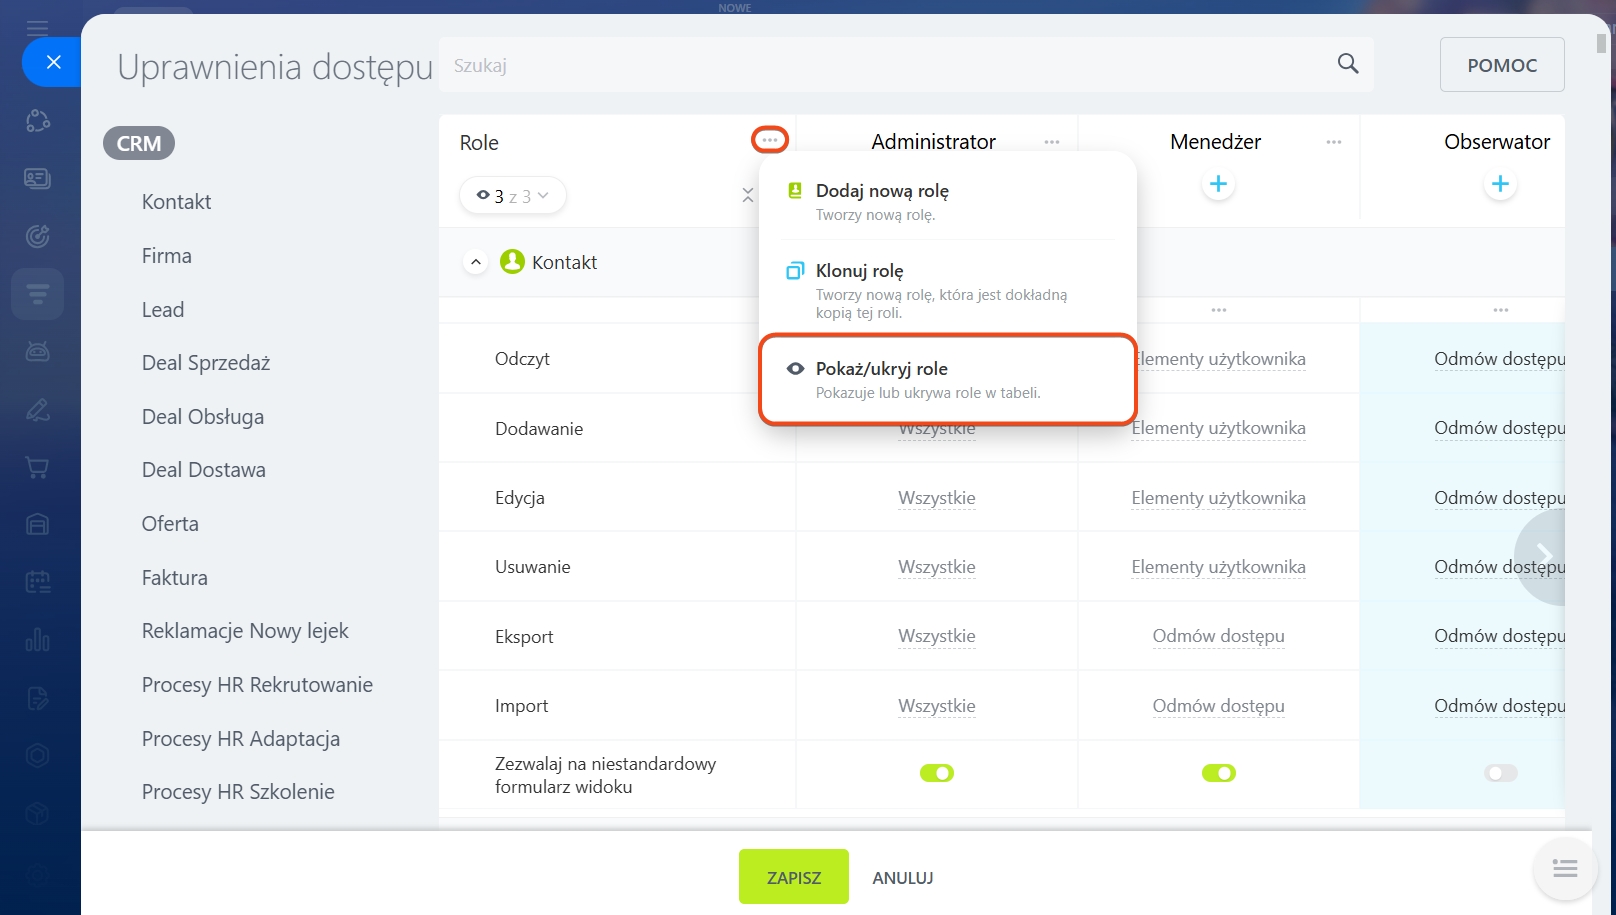Viewport: 1616px width, 915px height.
Task: Click ZAPISZ save button
Action: point(794,877)
